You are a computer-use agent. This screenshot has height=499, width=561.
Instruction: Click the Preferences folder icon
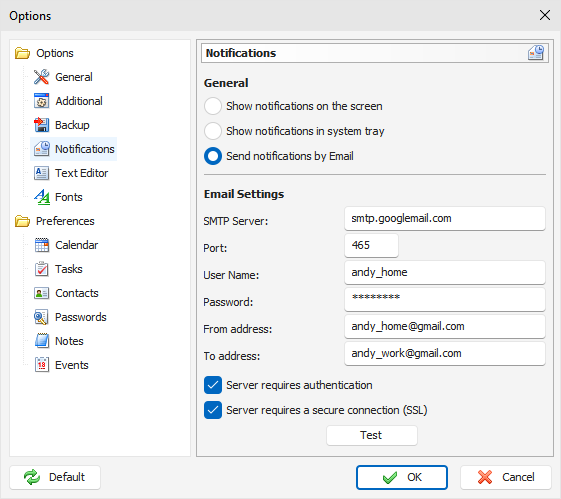click(x=22, y=221)
